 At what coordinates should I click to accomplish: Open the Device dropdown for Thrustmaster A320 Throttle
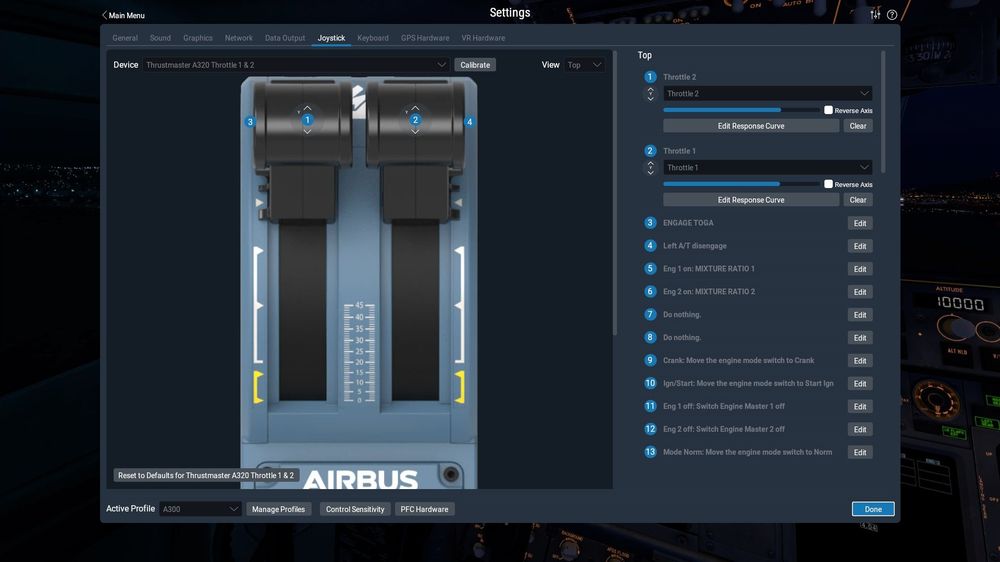(x=296, y=65)
